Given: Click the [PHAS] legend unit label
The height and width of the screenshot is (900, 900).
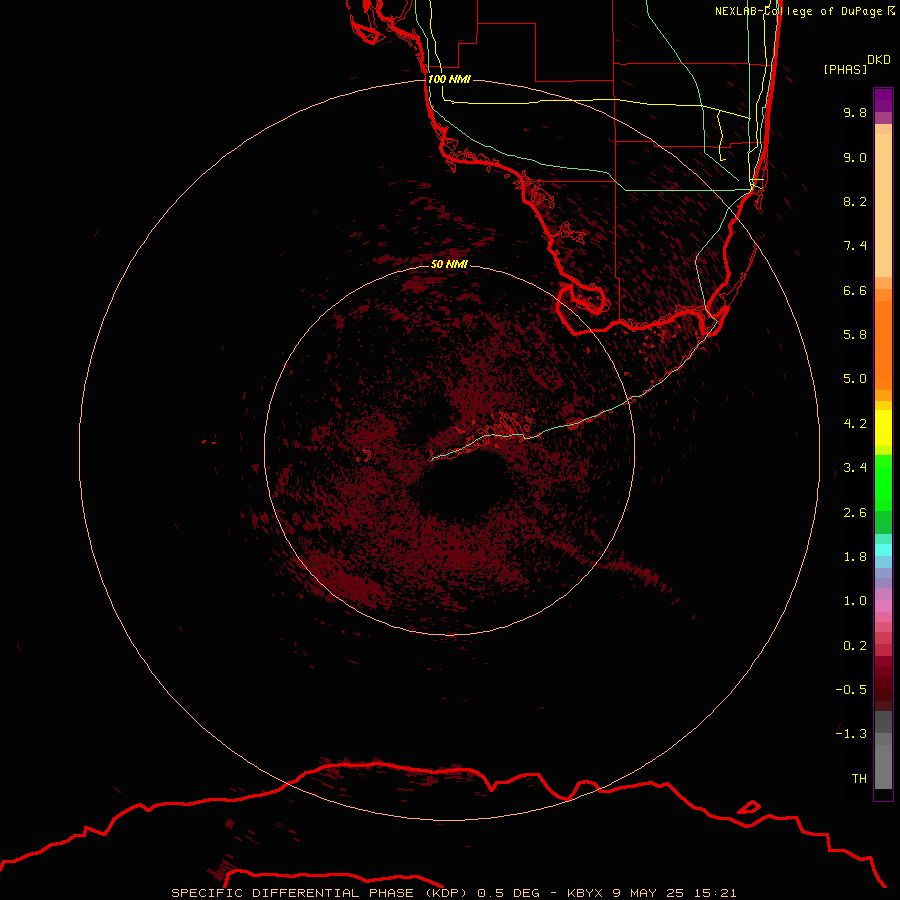Looking at the screenshot, I should (x=845, y=70).
